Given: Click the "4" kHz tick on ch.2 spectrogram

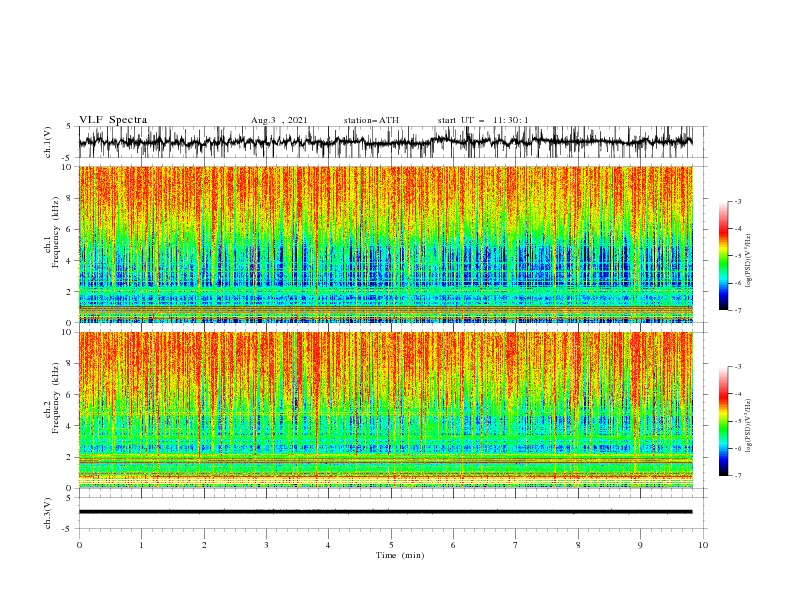Looking at the screenshot, I should (x=69, y=426).
